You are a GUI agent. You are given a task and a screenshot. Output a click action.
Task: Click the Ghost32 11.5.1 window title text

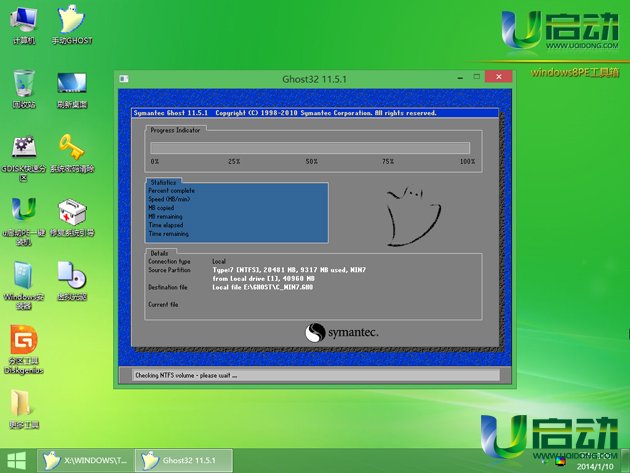[314, 79]
